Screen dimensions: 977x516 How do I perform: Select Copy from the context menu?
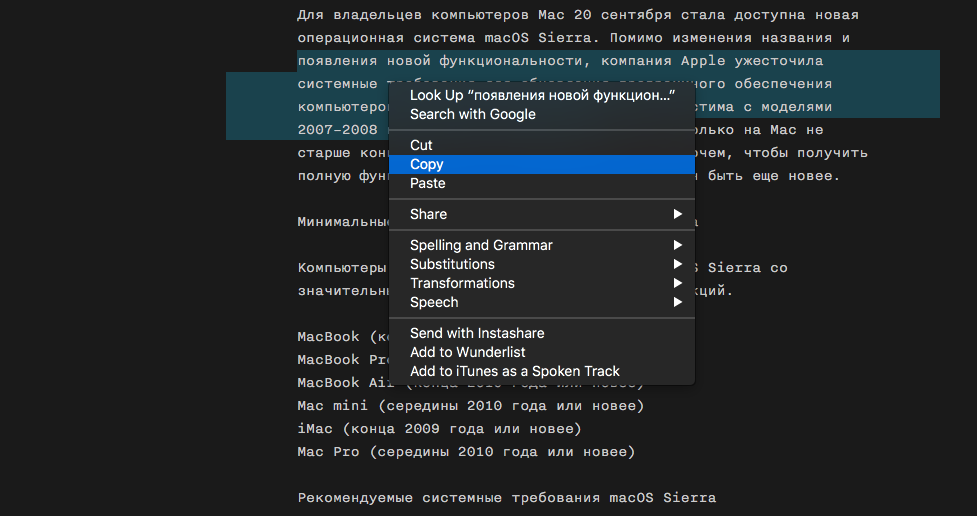coord(427,164)
